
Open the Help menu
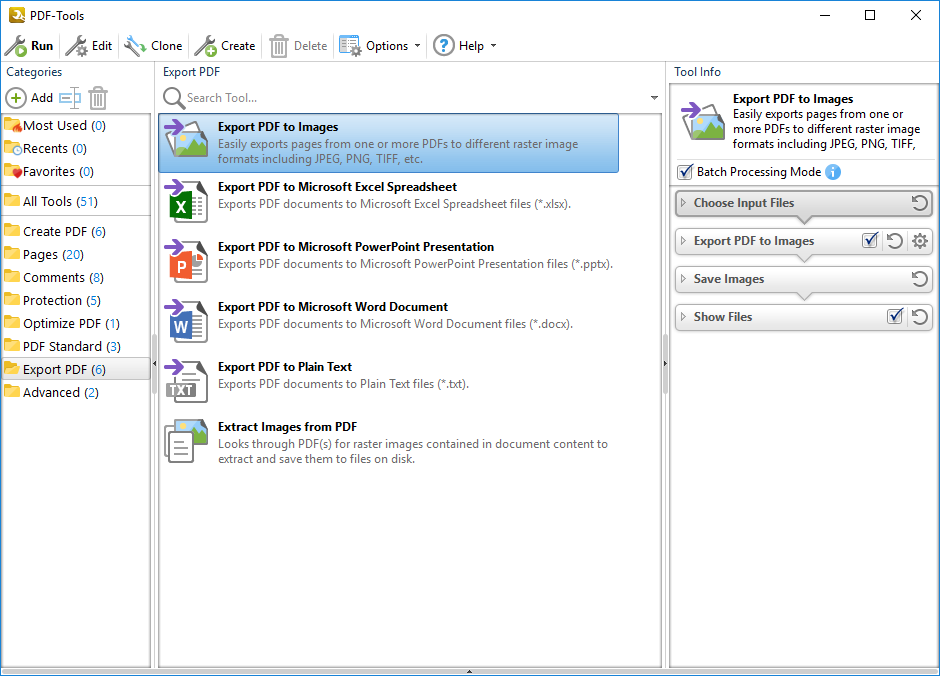tap(464, 46)
